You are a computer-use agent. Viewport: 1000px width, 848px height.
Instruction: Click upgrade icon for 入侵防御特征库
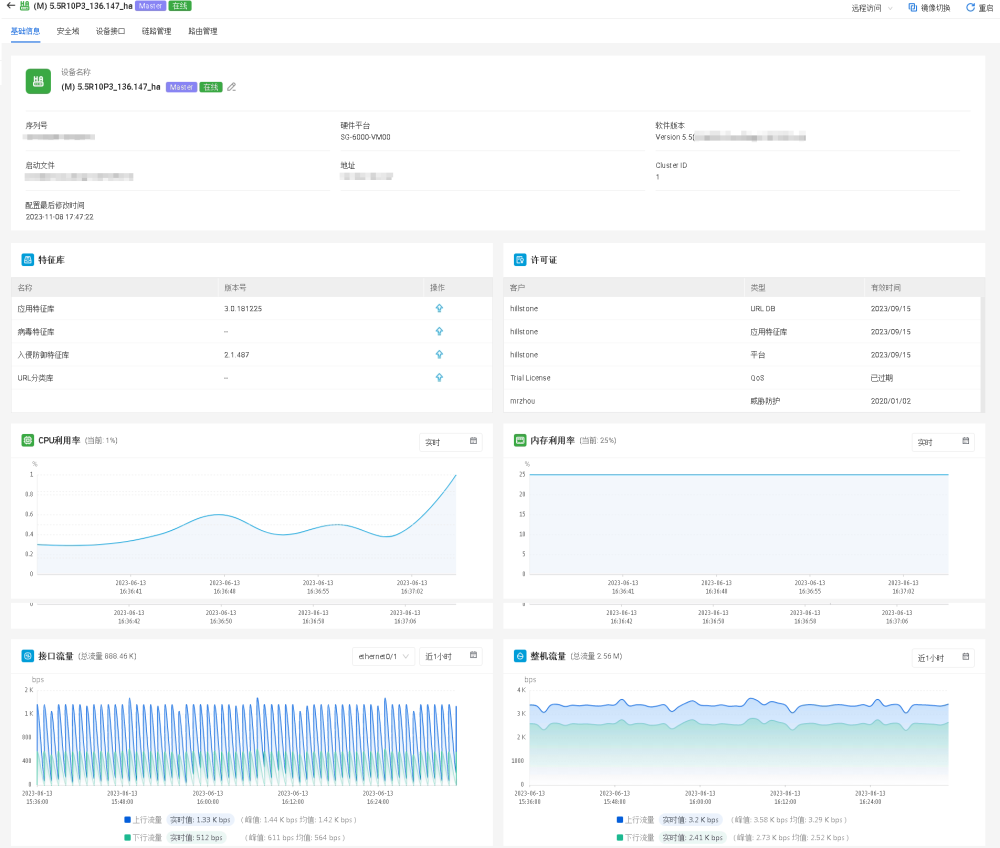439,354
